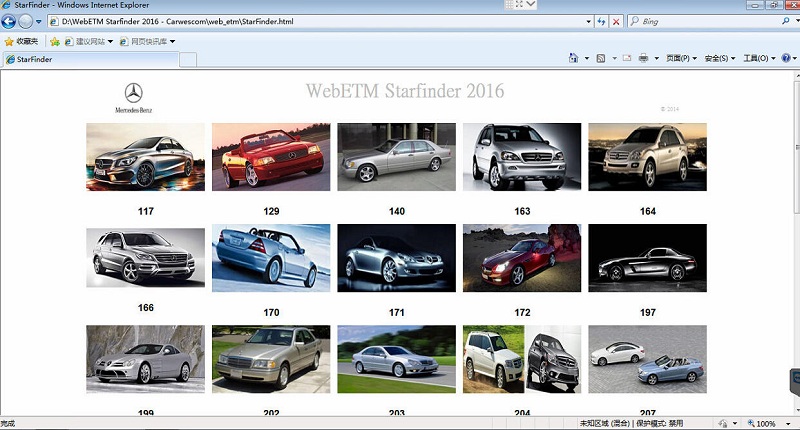Viewport: 800px width, 430px height.
Task: Select the white and grey GLK thumbnail
Action: [522, 359]
